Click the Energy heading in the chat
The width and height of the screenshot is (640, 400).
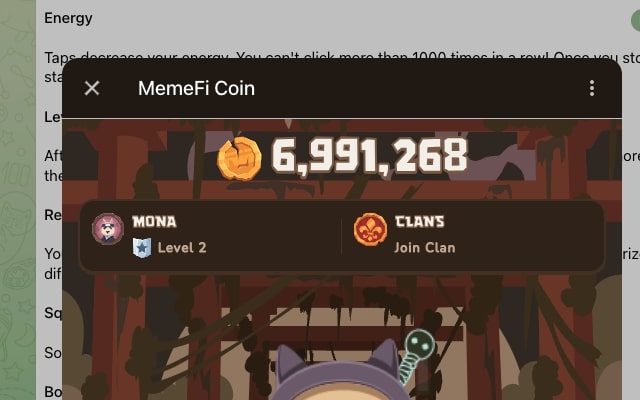coord(68,18)
